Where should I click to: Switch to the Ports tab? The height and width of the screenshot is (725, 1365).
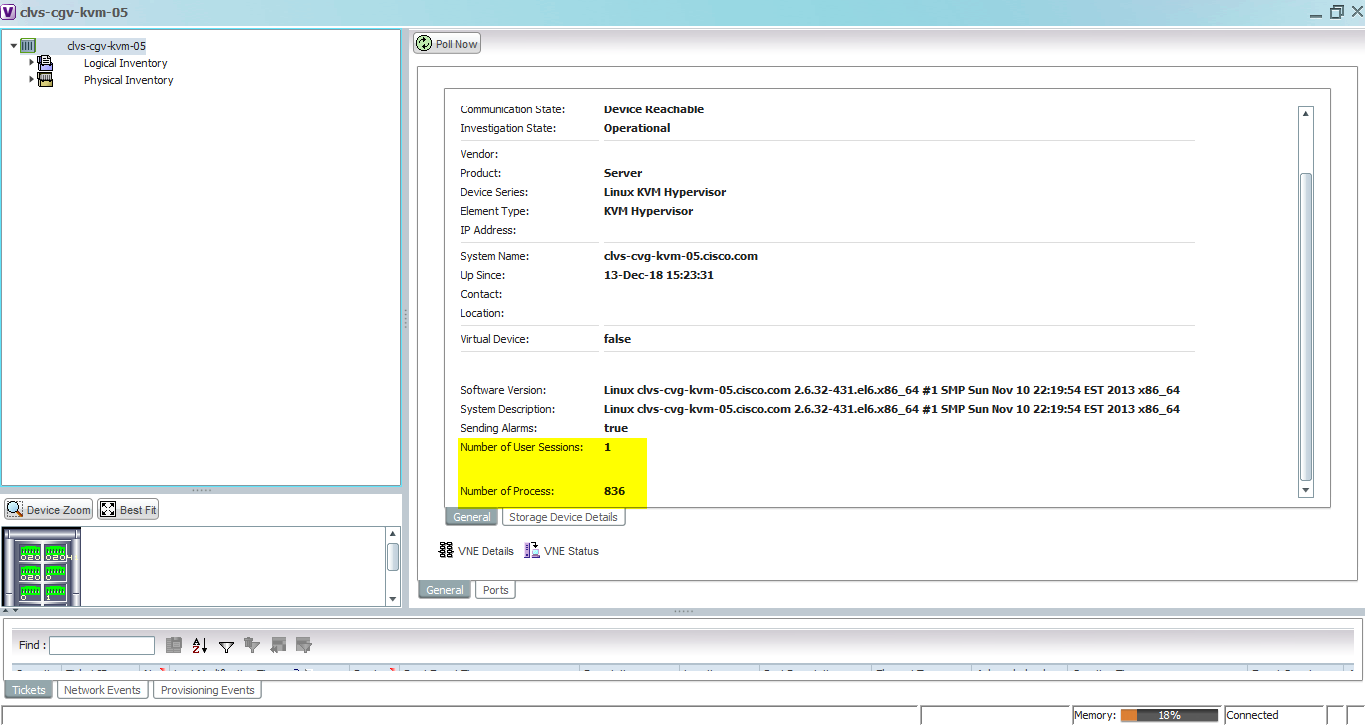coord(495,589)
